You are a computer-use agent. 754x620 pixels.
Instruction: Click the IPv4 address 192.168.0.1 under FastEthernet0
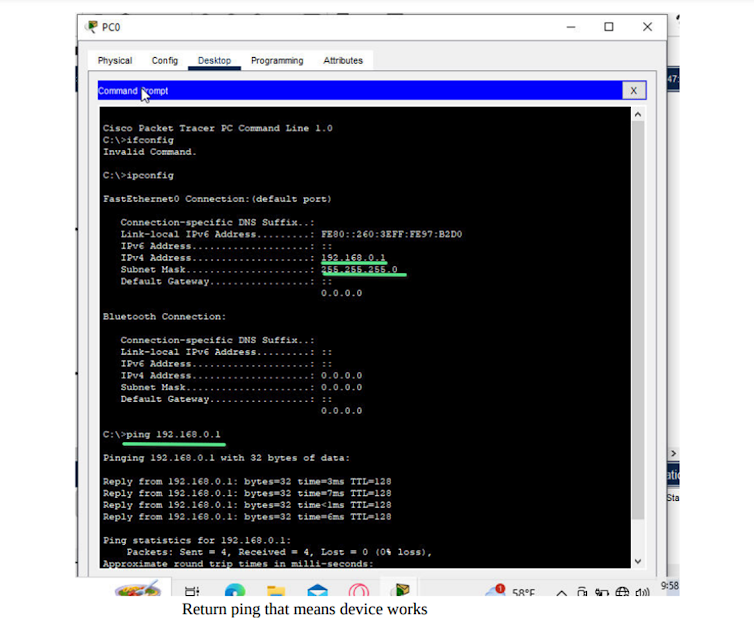click(353, 258)
